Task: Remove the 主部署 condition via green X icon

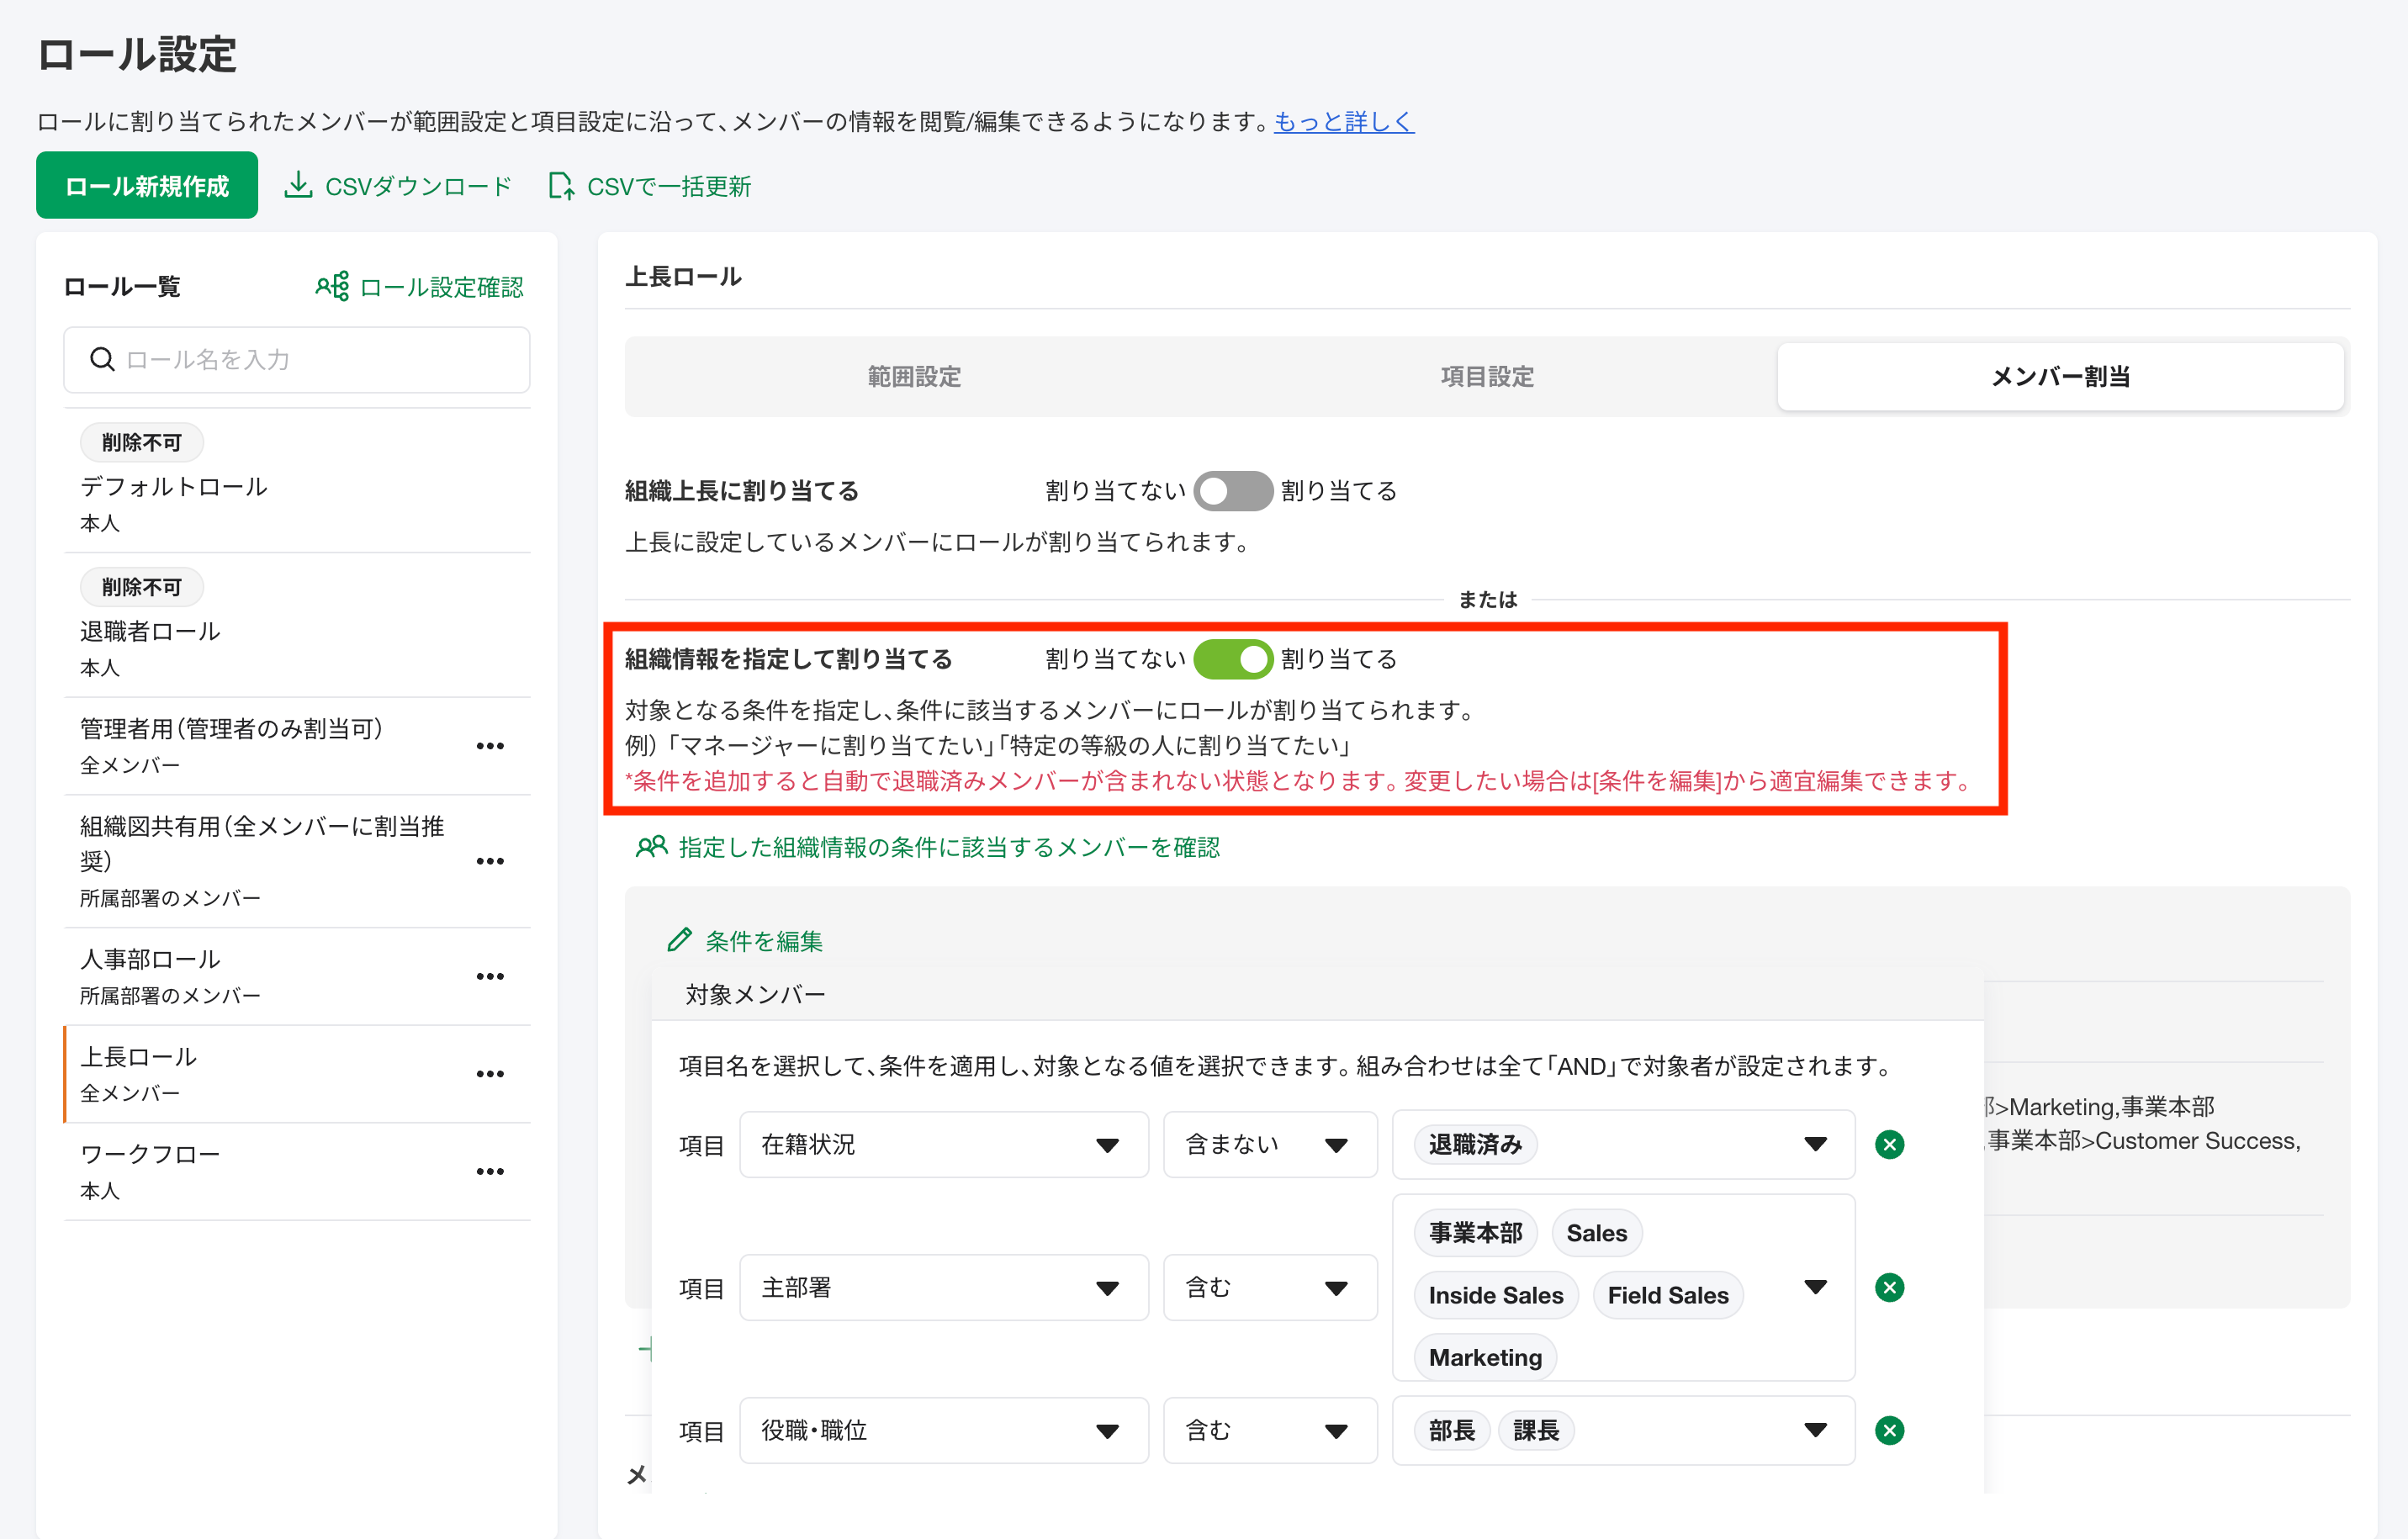Action: pos(1890,1287)
